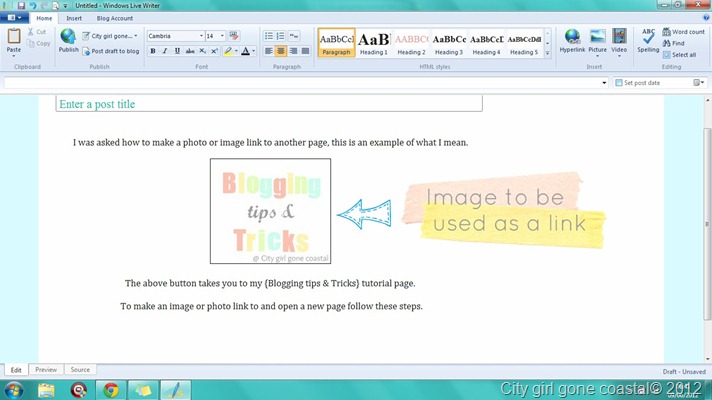Viewport: 712px width, 400px height.
Task: Click Word count
Action: [x=683, y=32]
